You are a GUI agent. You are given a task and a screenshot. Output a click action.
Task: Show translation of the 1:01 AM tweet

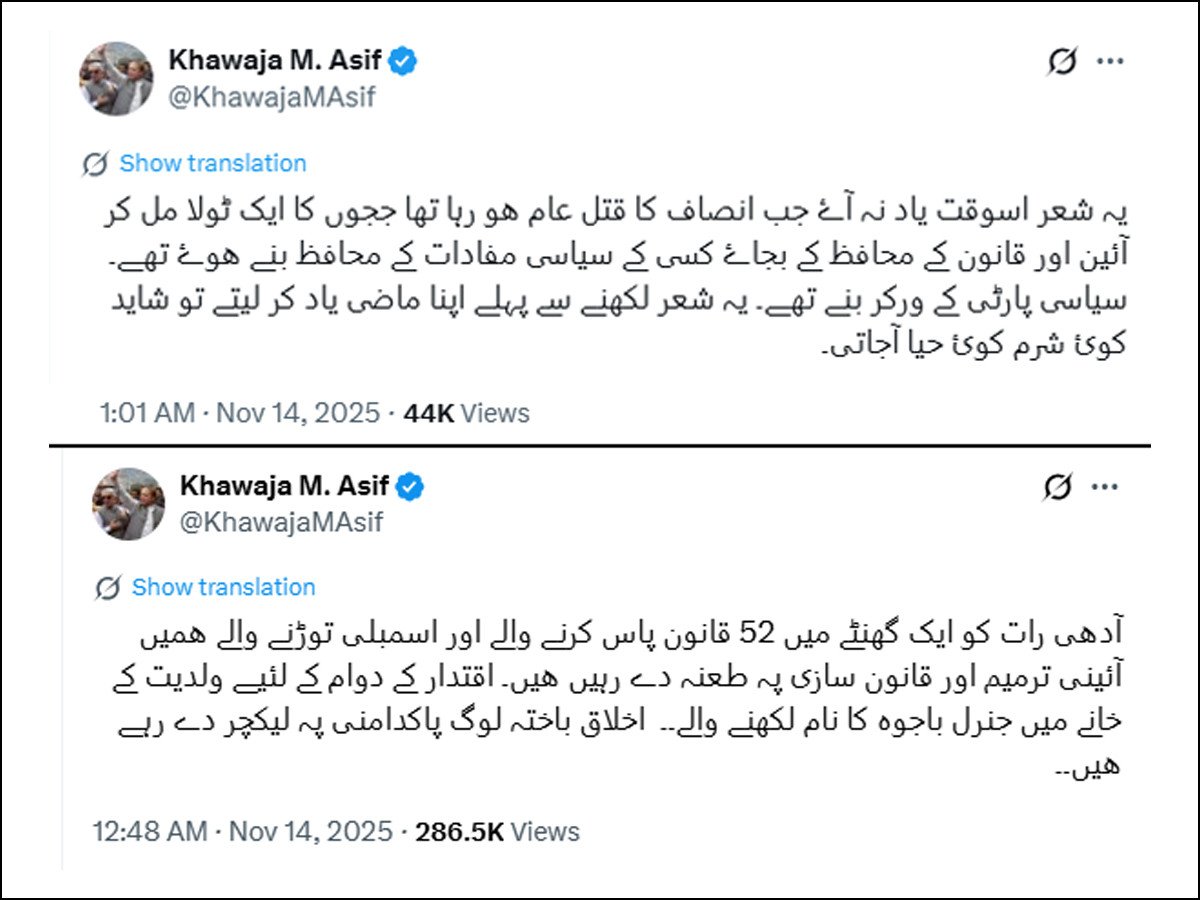213,163
